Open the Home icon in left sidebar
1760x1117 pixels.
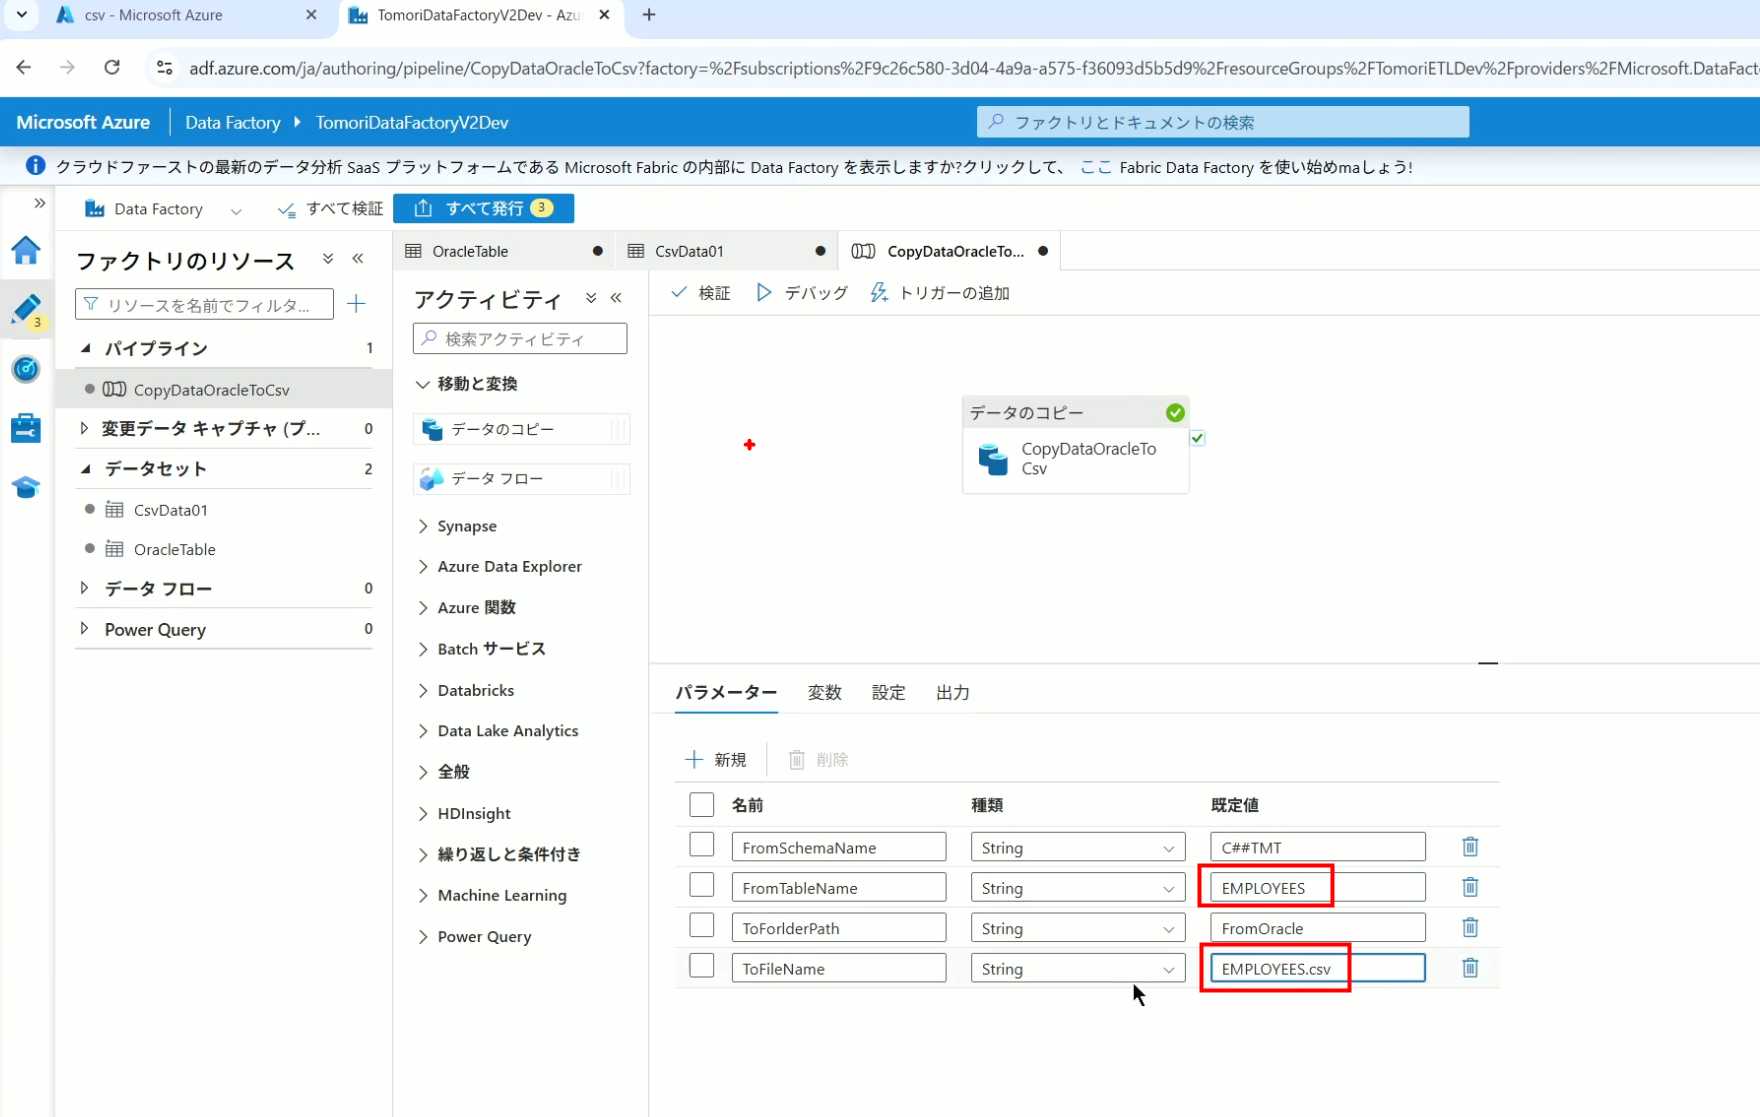[x=26, y=250]
